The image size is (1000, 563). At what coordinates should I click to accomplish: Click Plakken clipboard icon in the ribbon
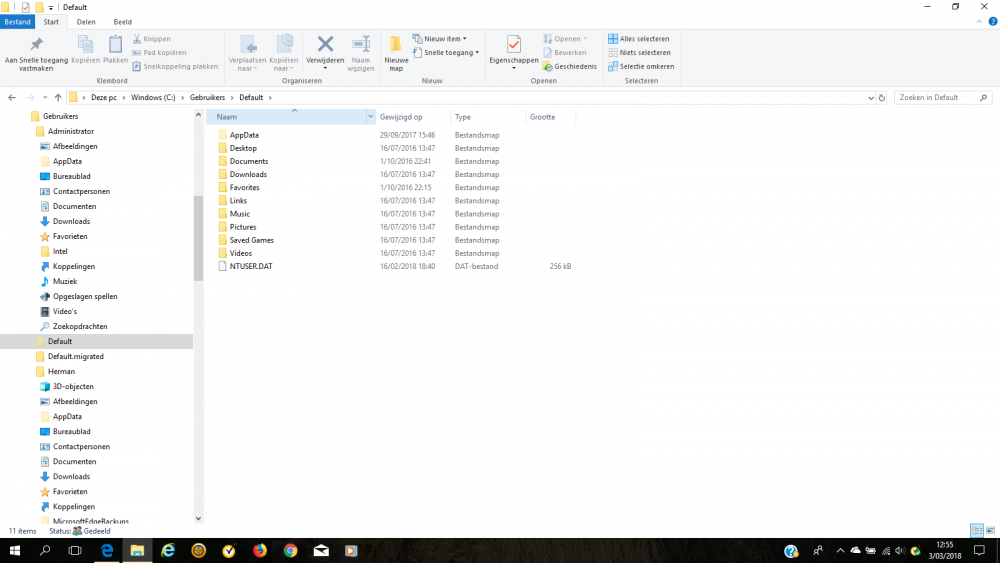[x=115, y=45]
